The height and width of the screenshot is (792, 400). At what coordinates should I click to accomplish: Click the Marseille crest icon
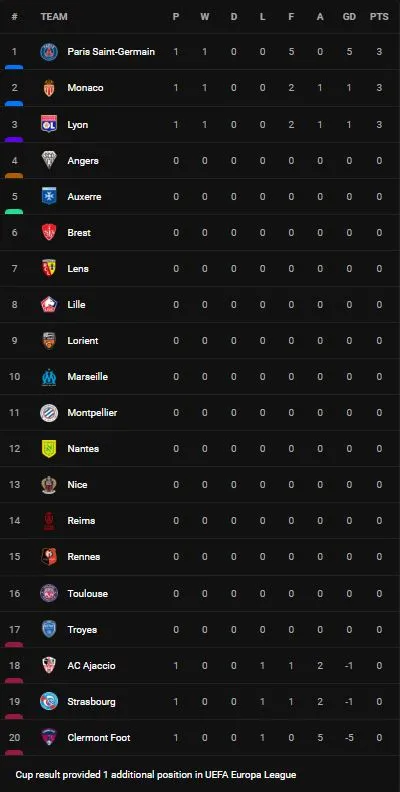coord(49,377)
